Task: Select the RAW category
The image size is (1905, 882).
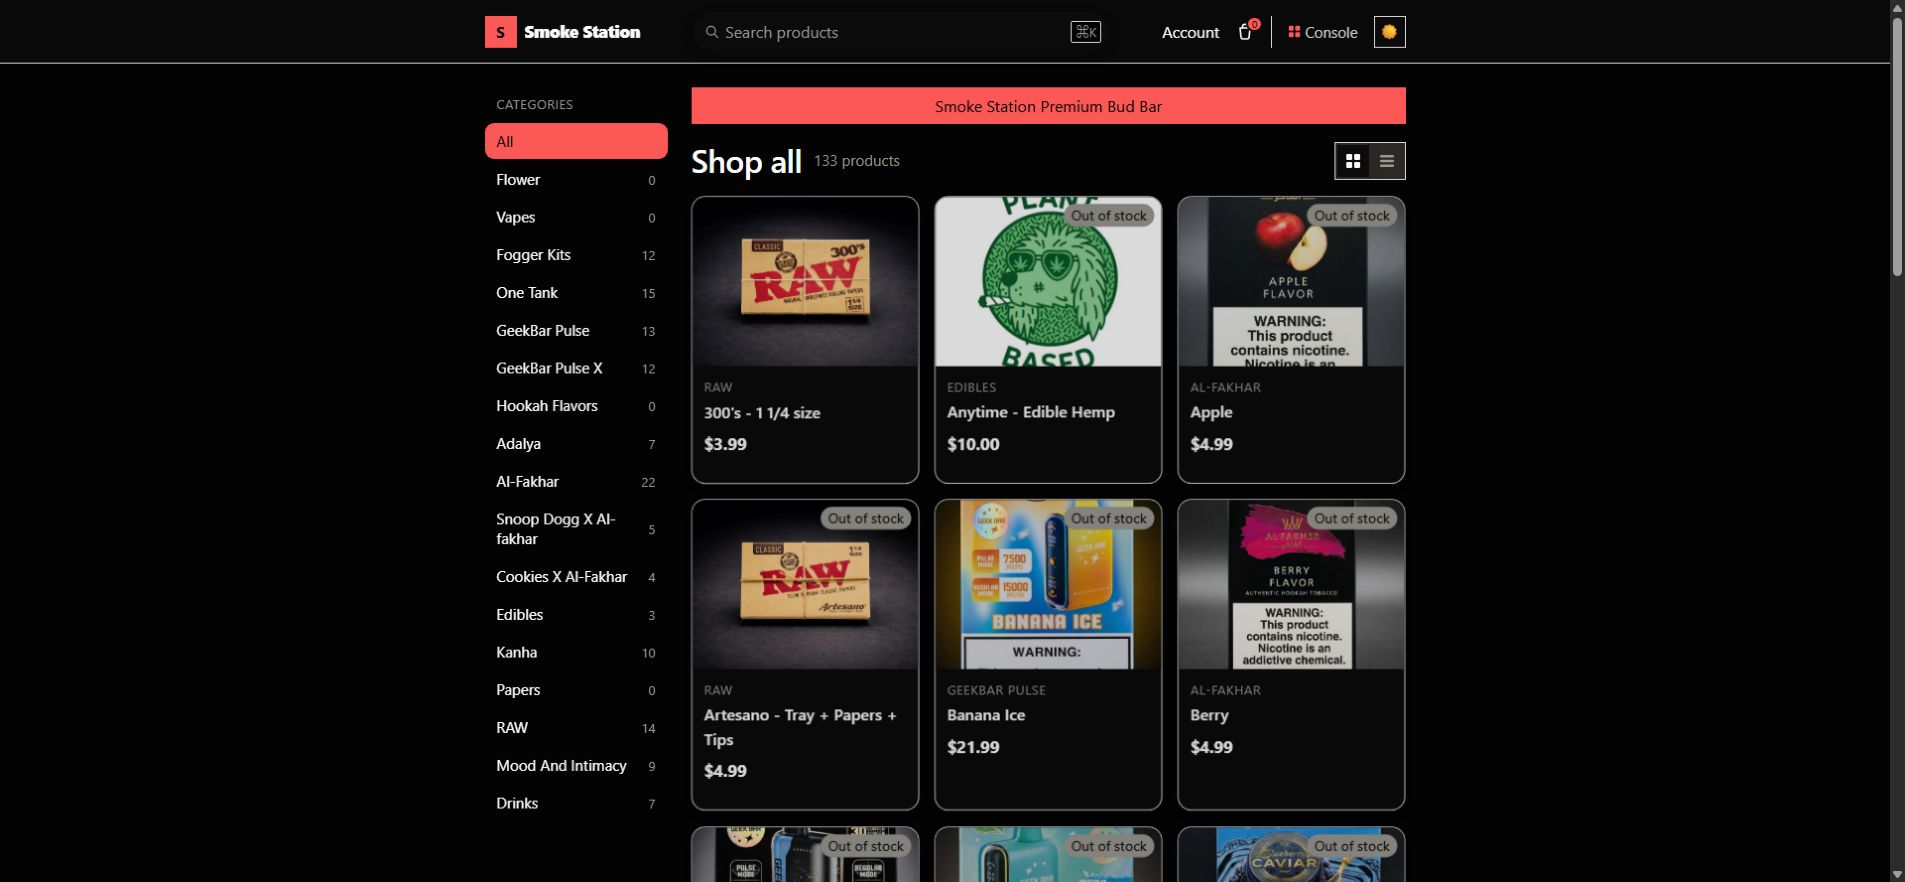Action: pyautogui.click(x=576, y=728)
